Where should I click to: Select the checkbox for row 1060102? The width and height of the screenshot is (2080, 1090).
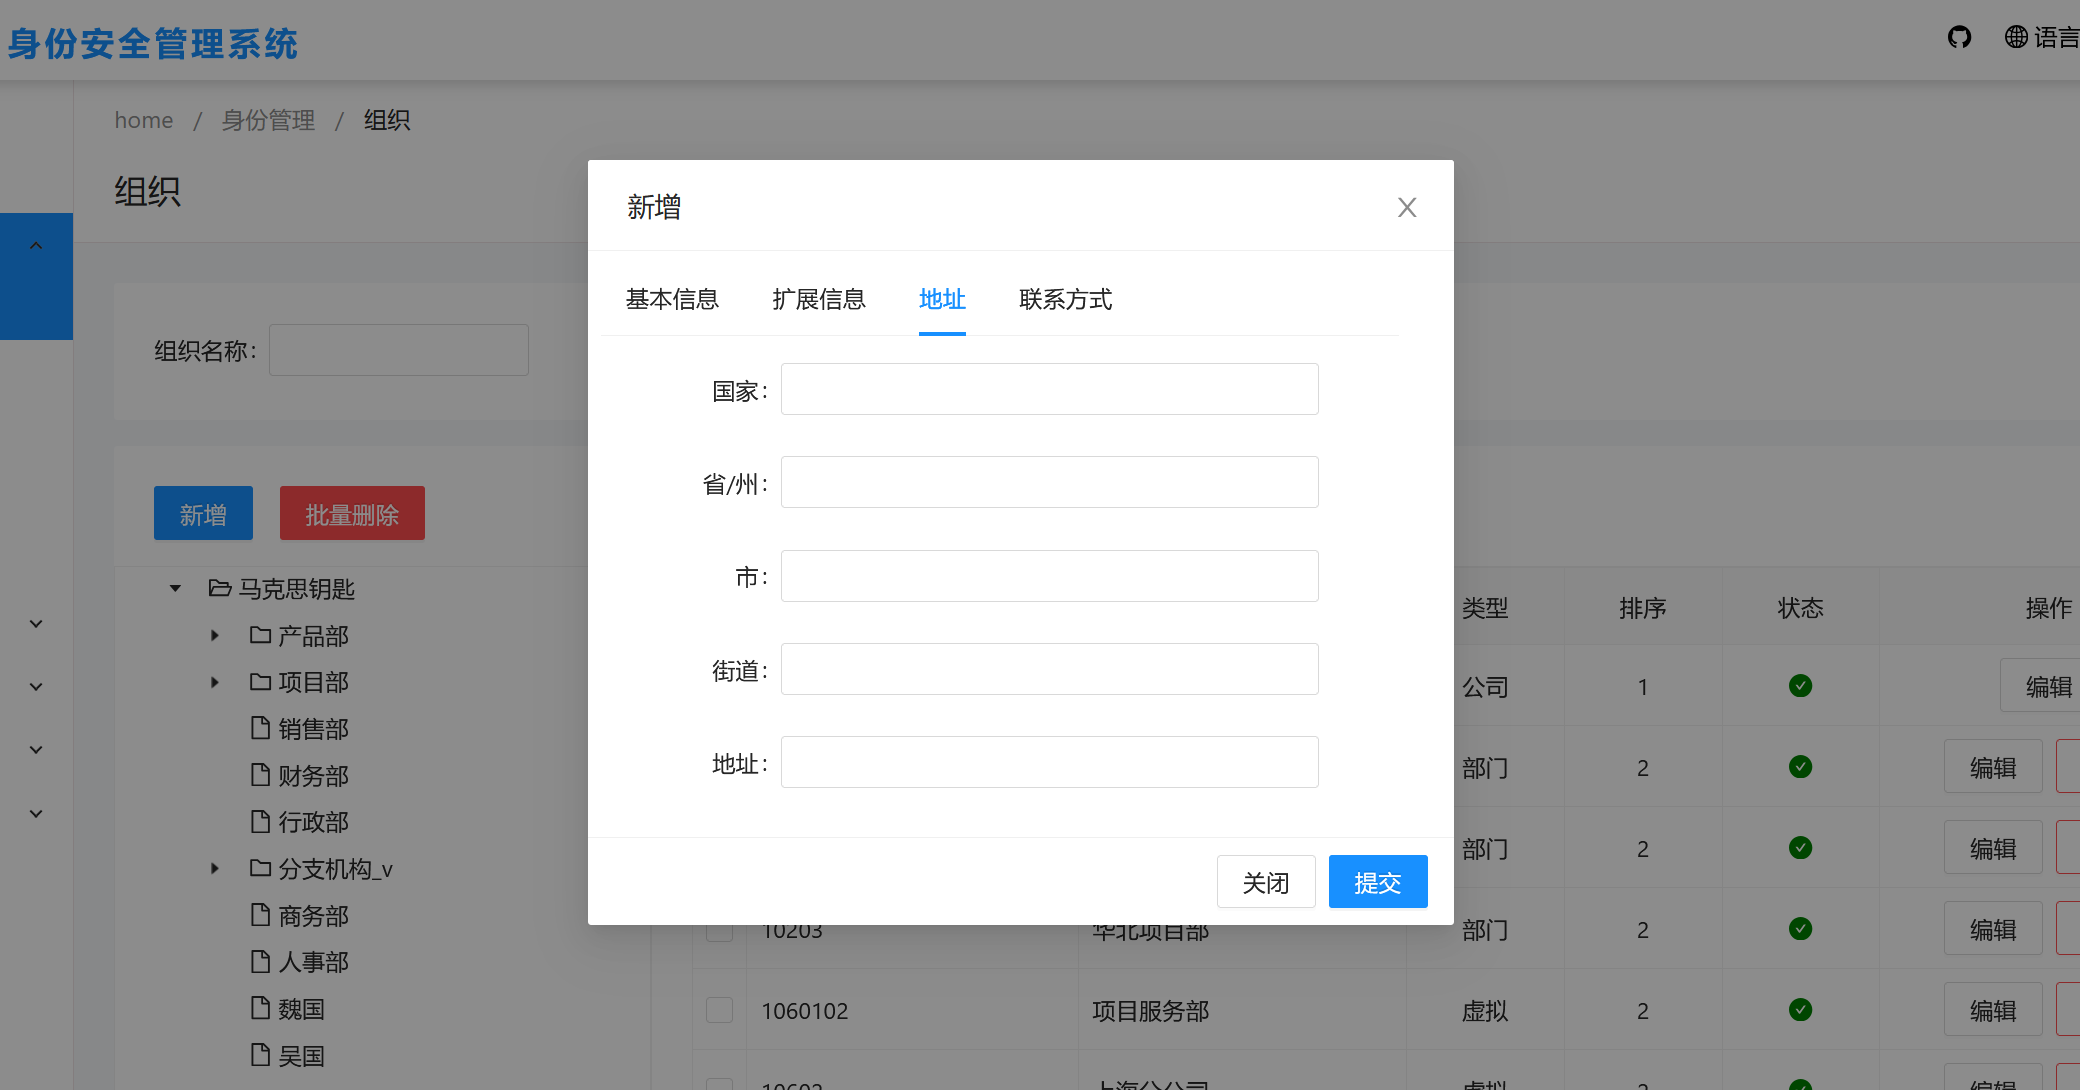[719, 1010]
